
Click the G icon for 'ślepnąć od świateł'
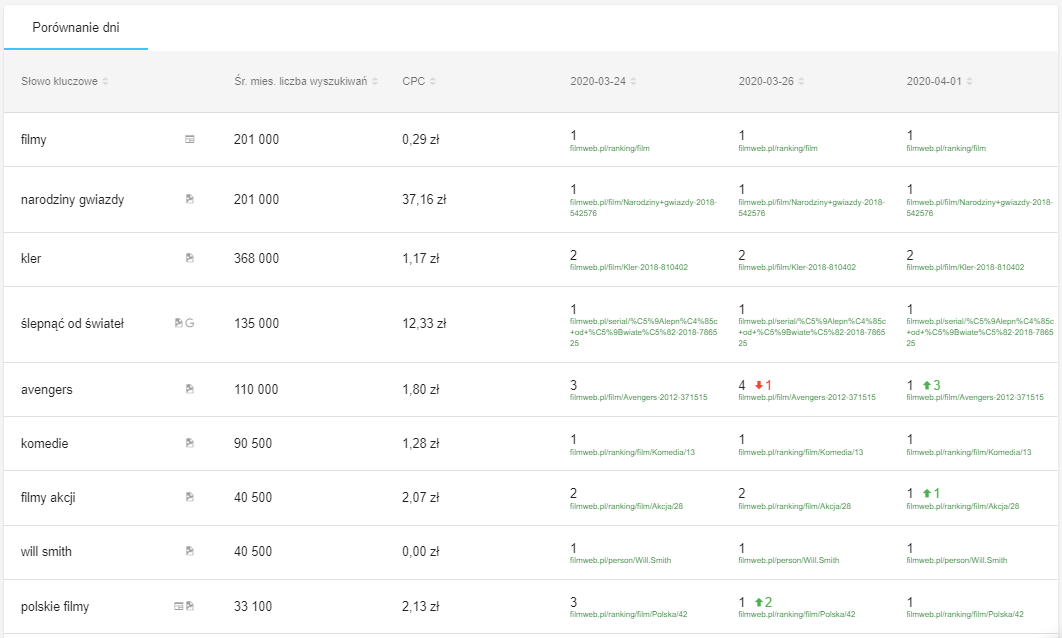(190, 323)
